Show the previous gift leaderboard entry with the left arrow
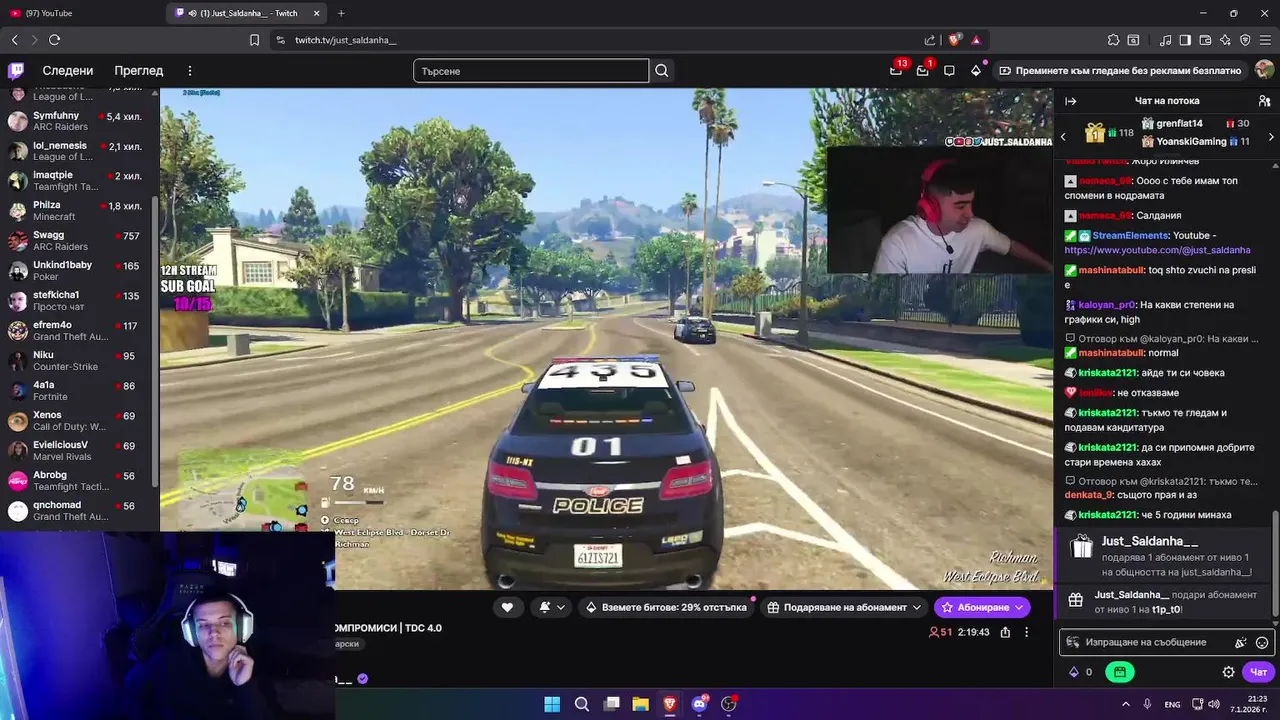Image resolution: width=1280 pixels, height=720 pixels. (x=1063, y=137)
